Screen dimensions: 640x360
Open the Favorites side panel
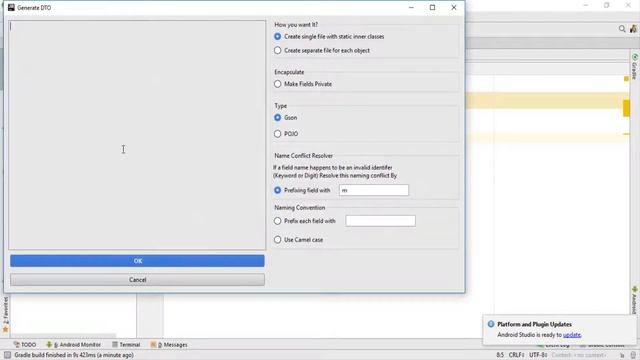pyautogui.click(x=5, y=315)
